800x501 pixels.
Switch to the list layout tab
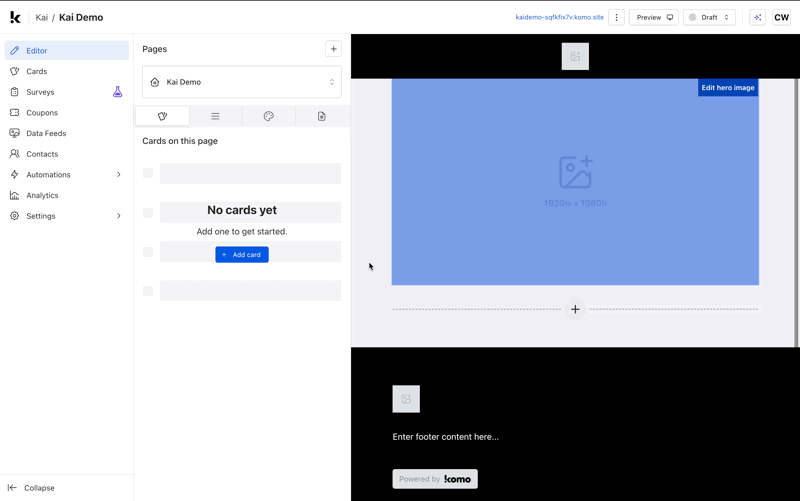(x=215, y=116)
